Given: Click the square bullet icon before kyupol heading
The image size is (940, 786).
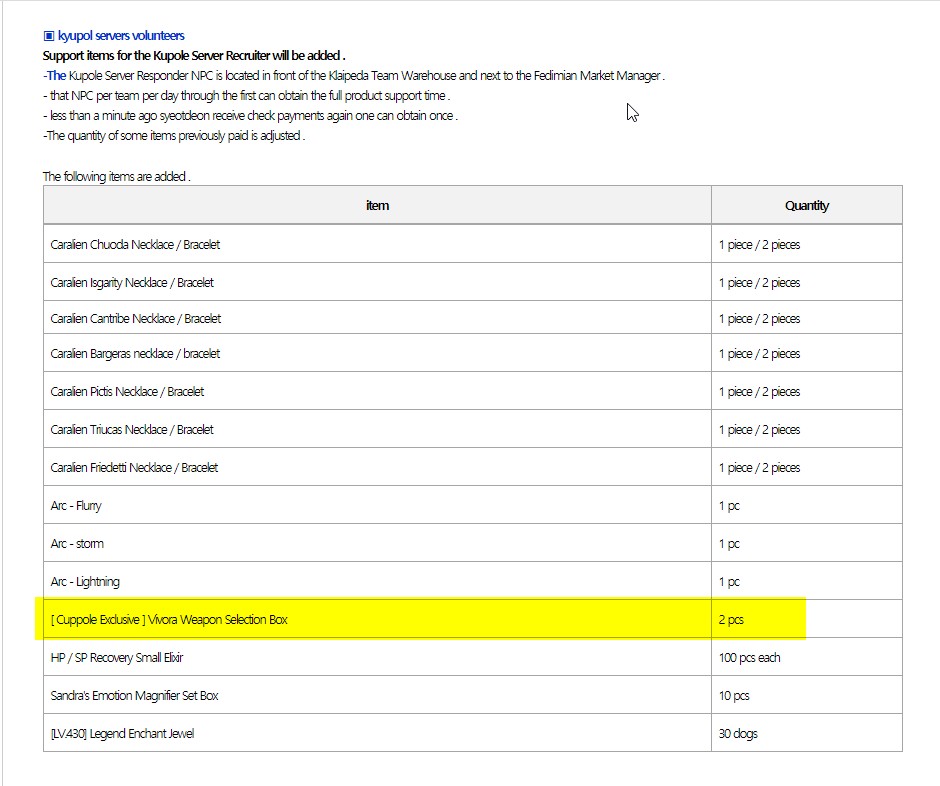Looking at the screenshot, I should 49,36.
